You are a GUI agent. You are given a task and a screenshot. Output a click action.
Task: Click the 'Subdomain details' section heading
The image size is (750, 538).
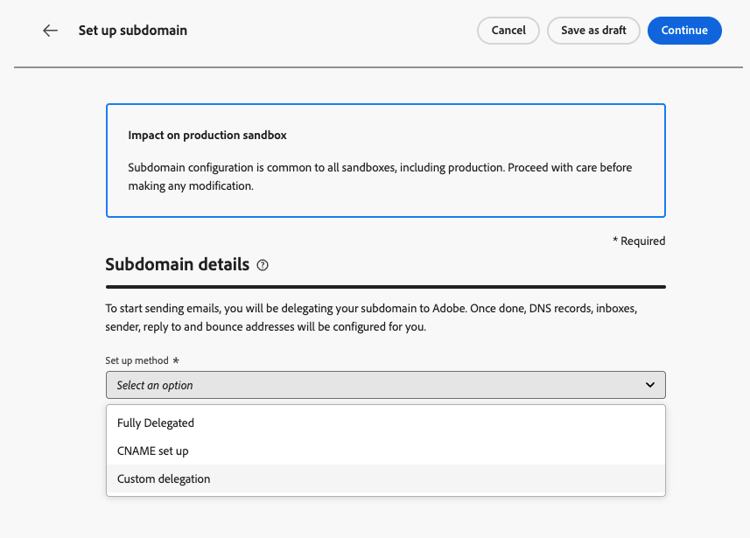[x=177, y=265]
